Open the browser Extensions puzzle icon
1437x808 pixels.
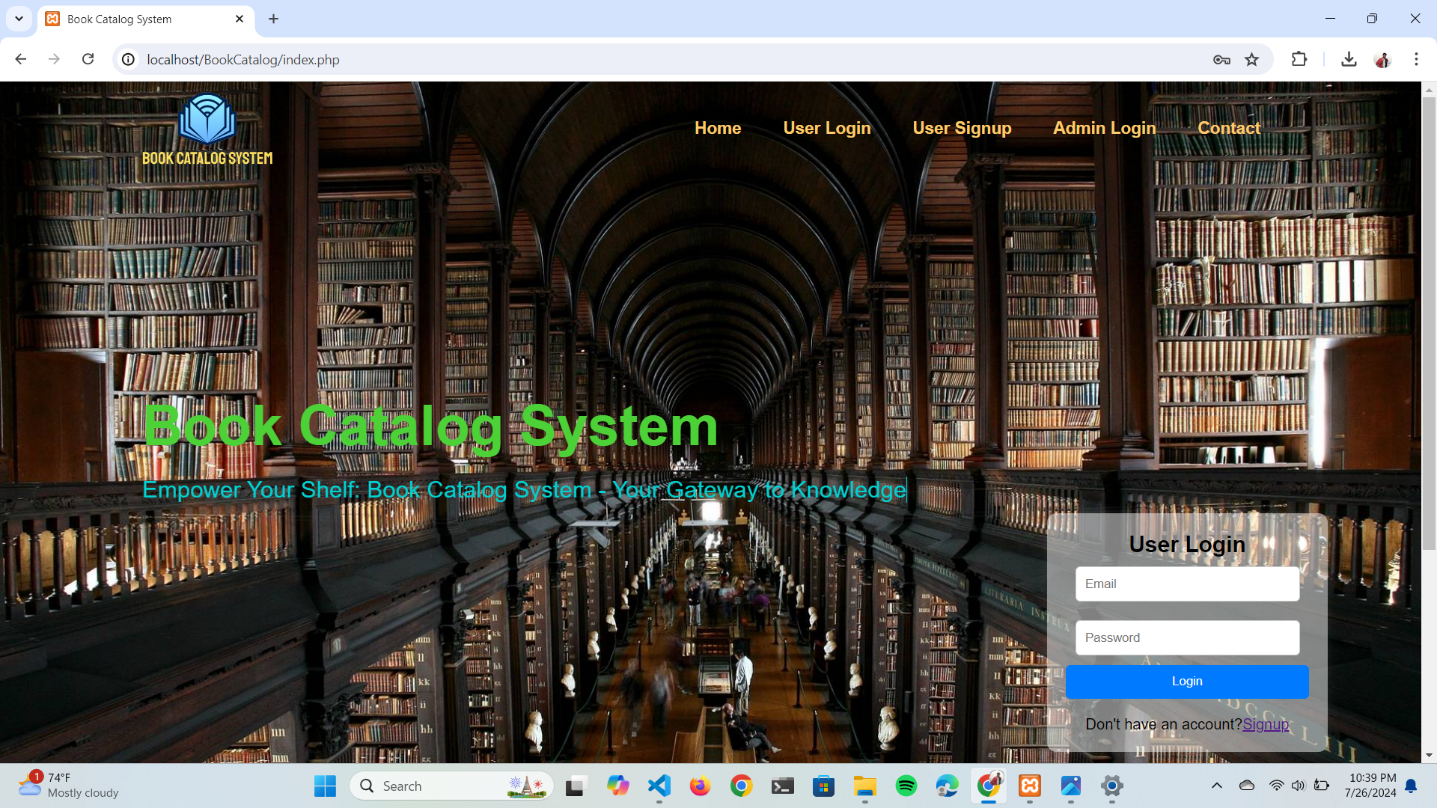1299,59
